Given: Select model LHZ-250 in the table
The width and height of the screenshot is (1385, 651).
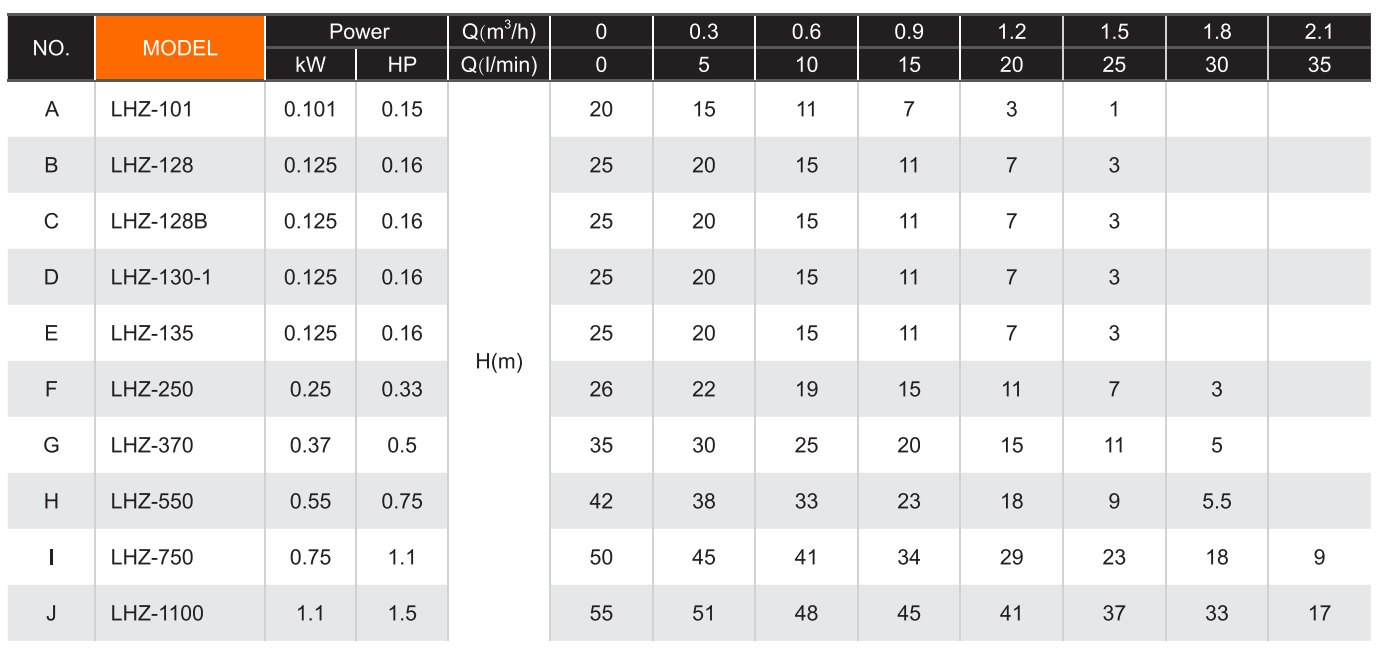Looking at the screenshot, I should (152, 389).
